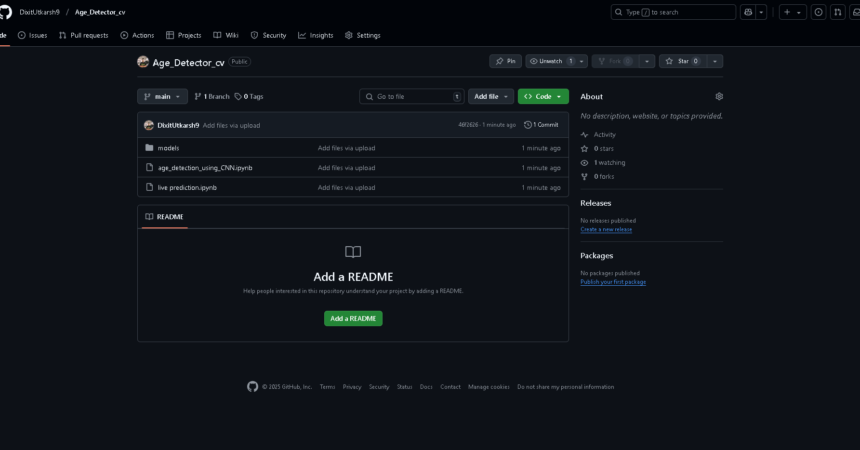Screen dimensions: 860x450
Task: Open the About settings gear icon
Action: point(719,97)
